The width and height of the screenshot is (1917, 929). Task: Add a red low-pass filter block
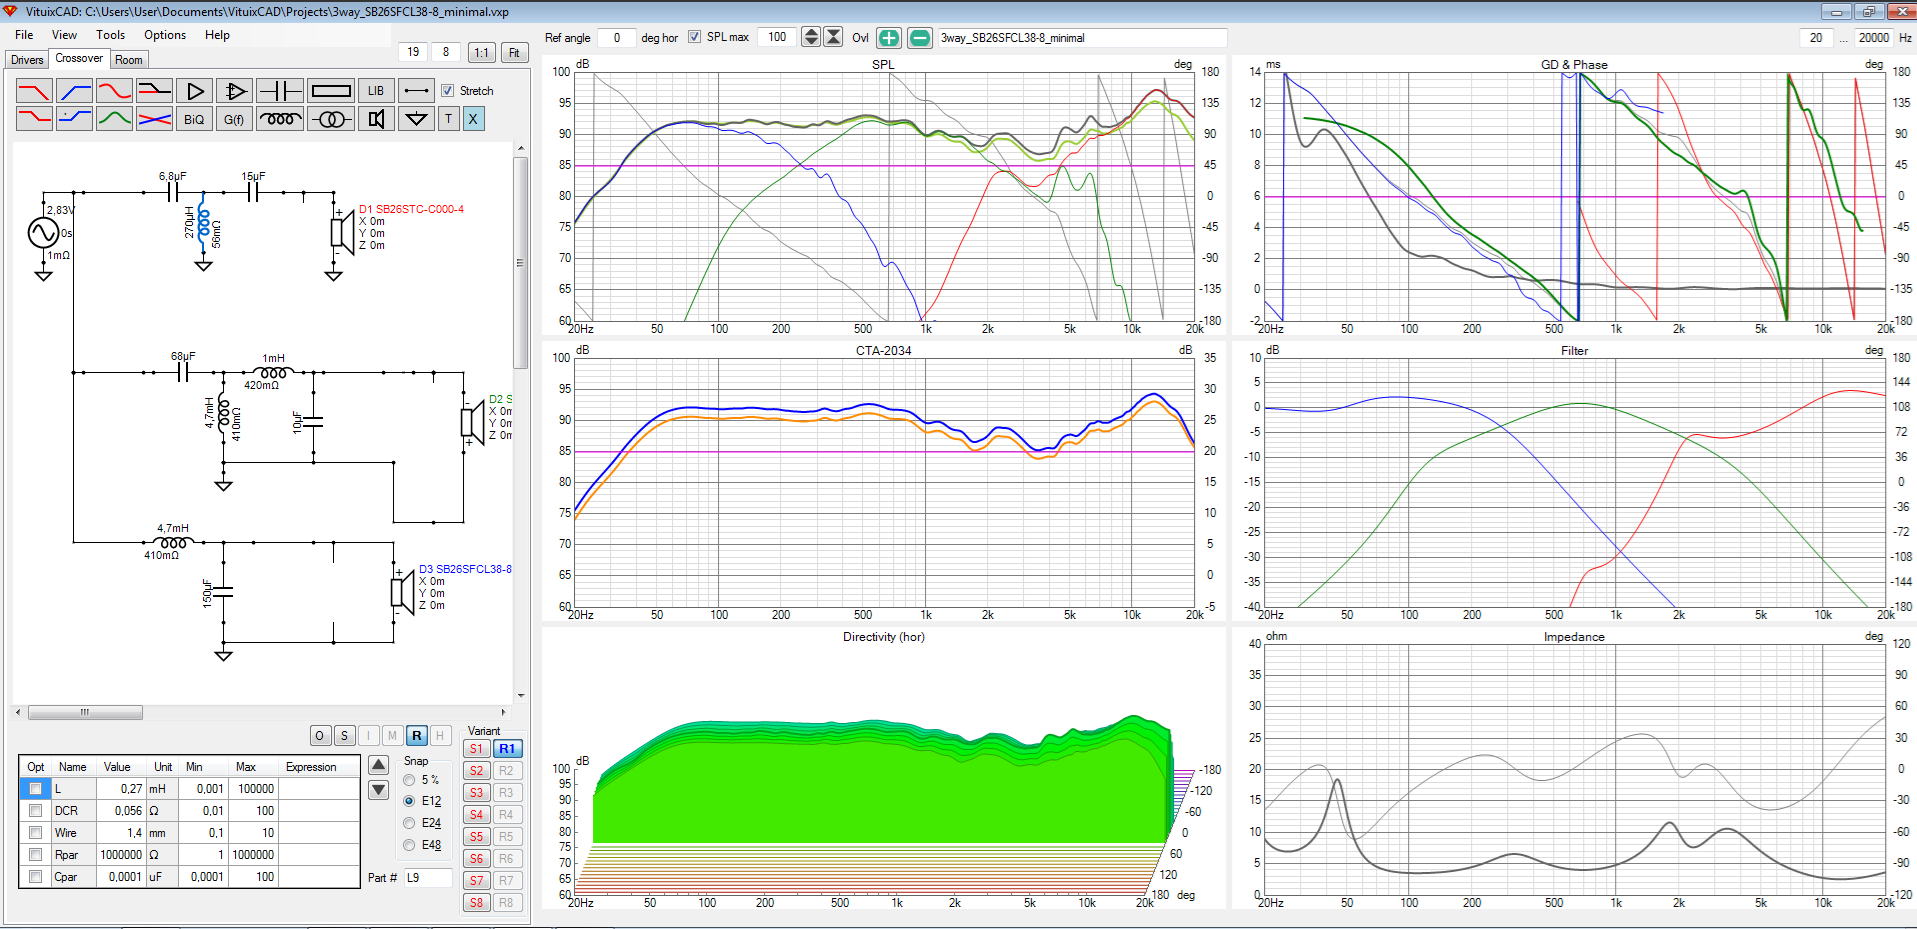(x=34, y=91)
